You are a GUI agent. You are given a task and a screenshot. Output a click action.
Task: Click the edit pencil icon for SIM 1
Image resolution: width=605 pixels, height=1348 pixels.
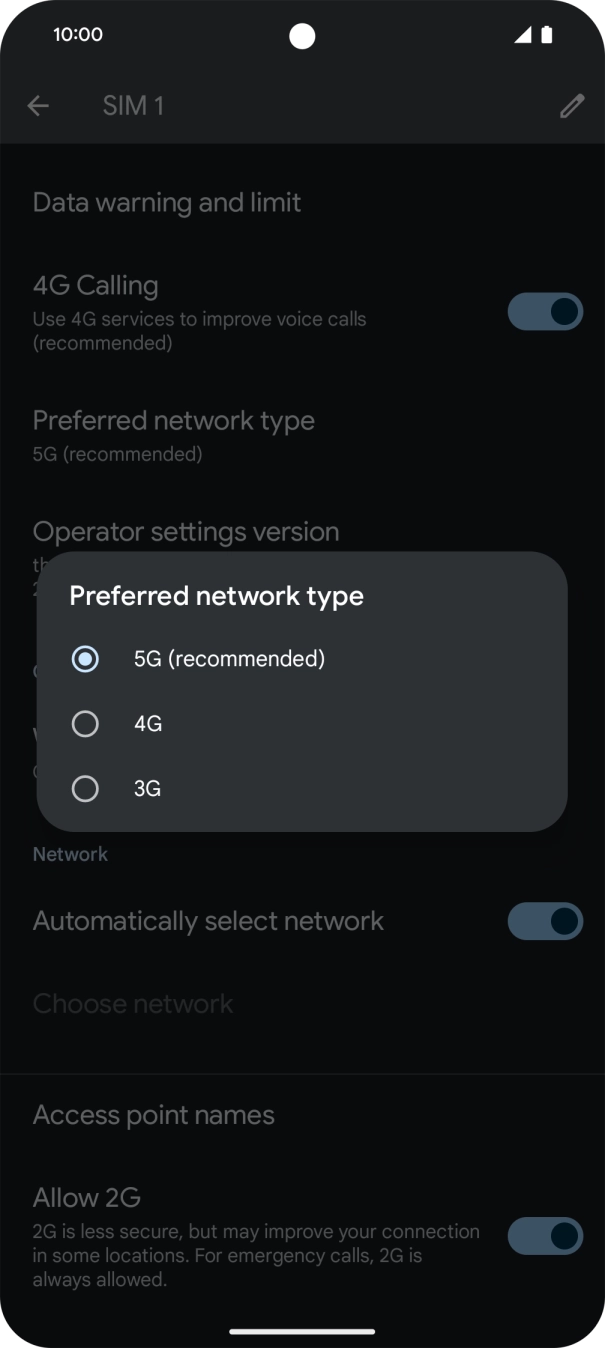(x=571, y=105)
